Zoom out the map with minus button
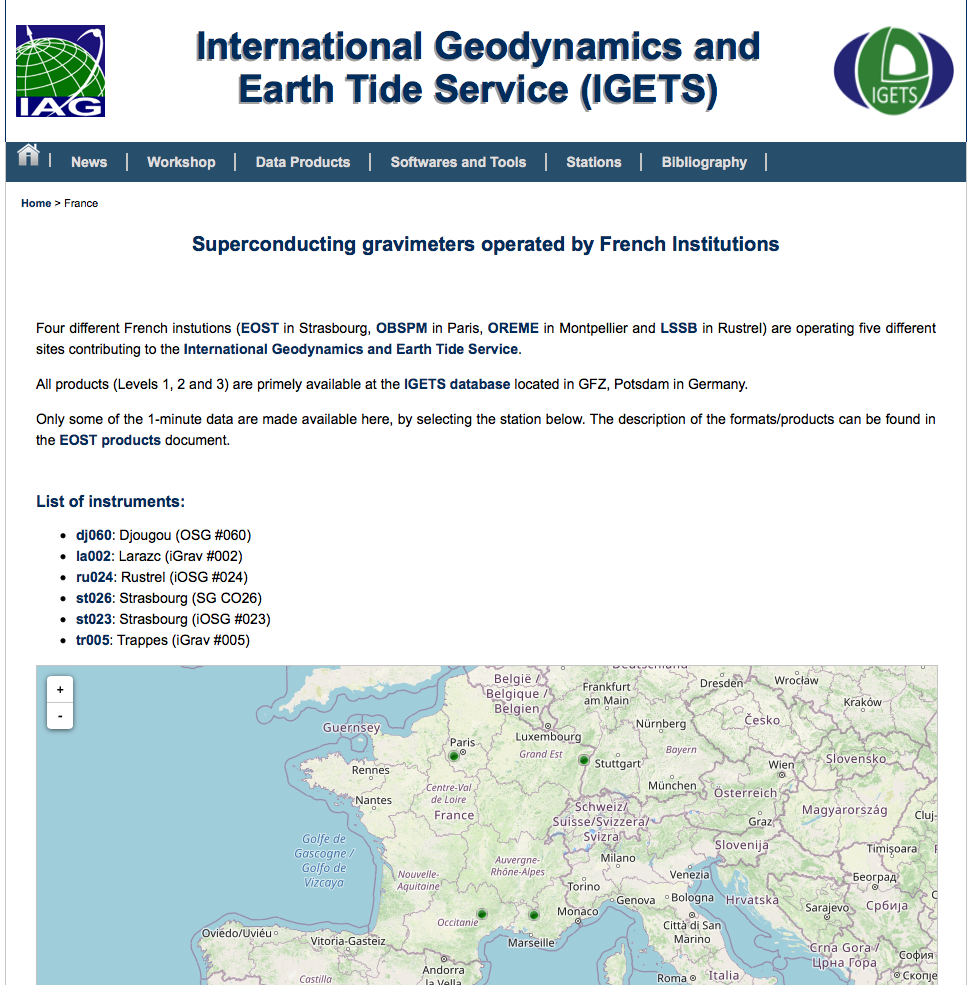 coord(61,716)
